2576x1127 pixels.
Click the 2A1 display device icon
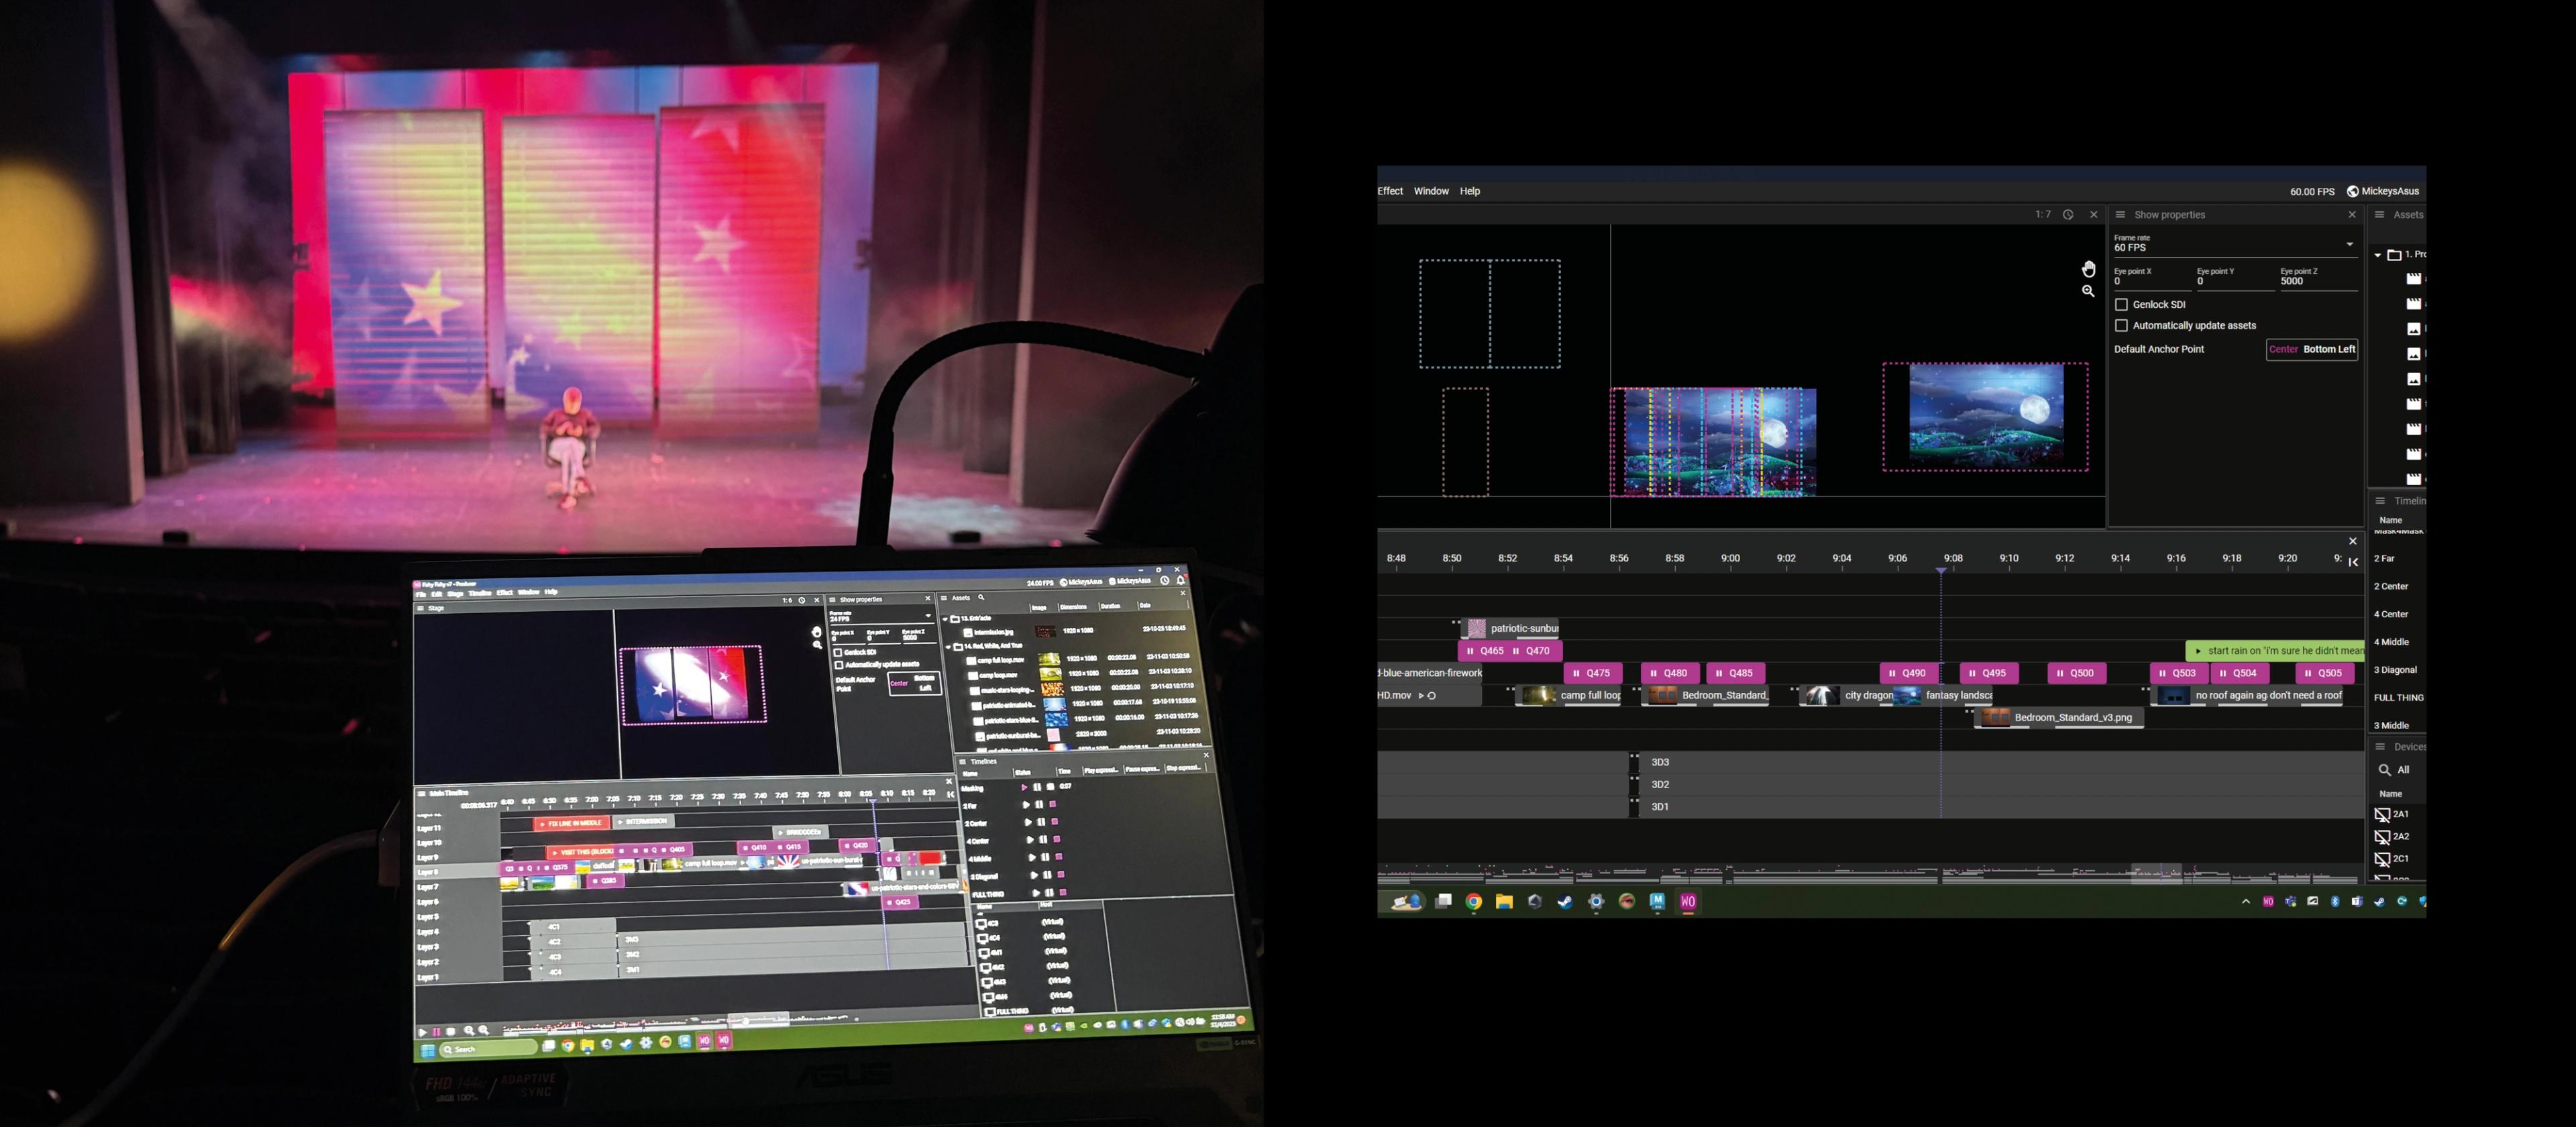pyautogui.click(x=2382, y=815)
